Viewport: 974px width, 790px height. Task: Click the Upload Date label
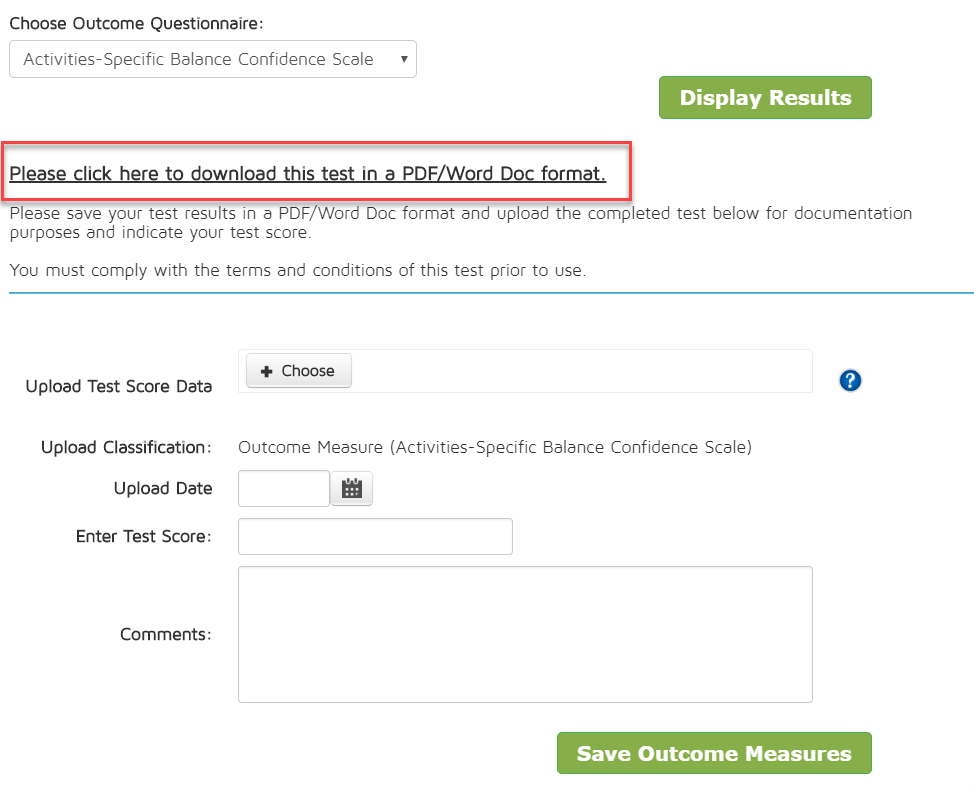coord(163,489)
